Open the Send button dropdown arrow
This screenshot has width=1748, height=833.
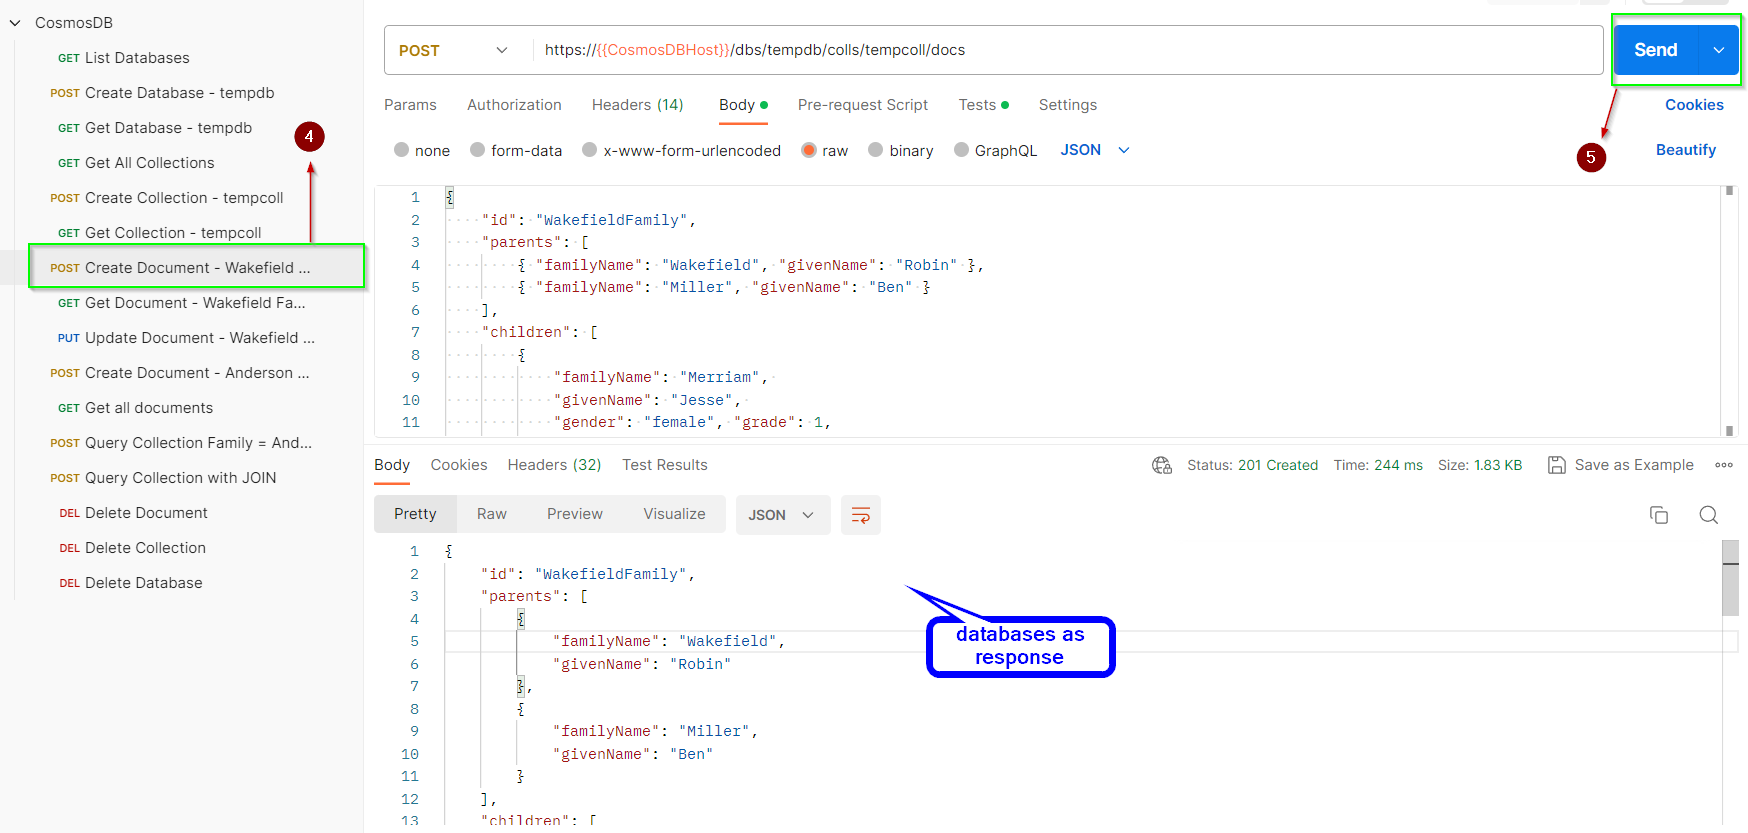pos(1718,50)
